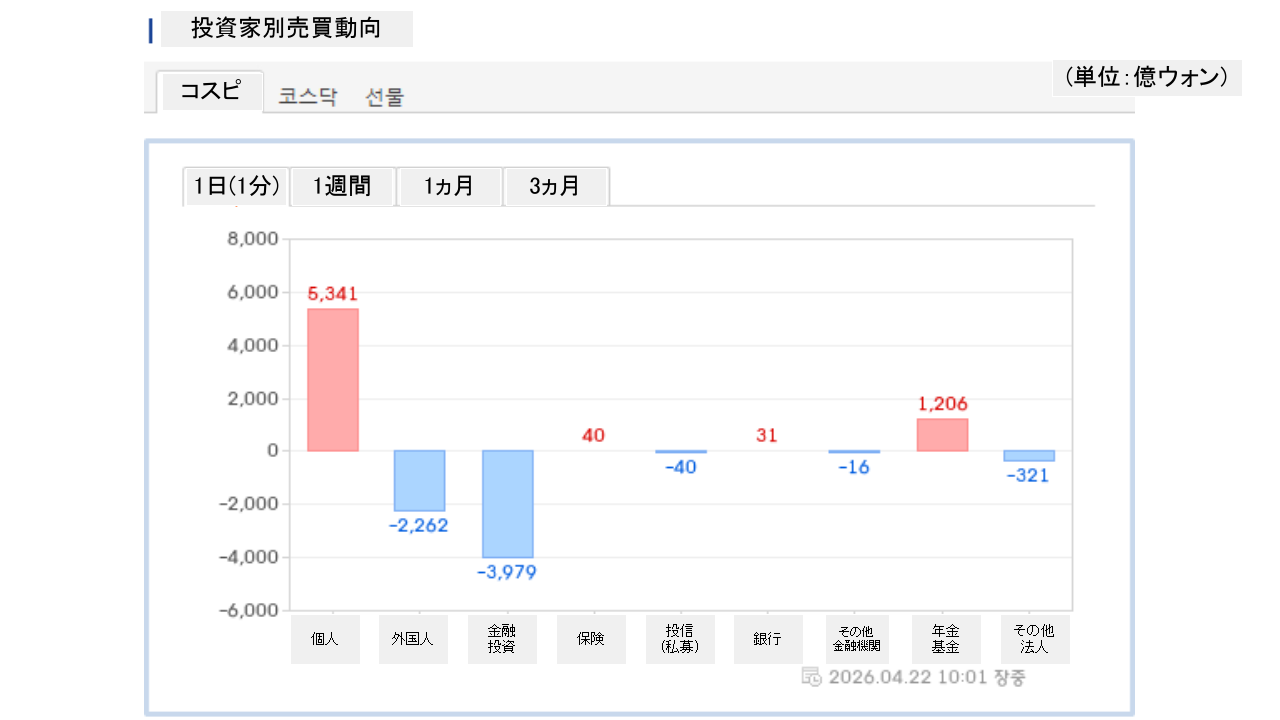Choose the 3ヵ月 period tab
This screenshot has width=1280, height=720.
pyautogui.click(x=555, y=186)
